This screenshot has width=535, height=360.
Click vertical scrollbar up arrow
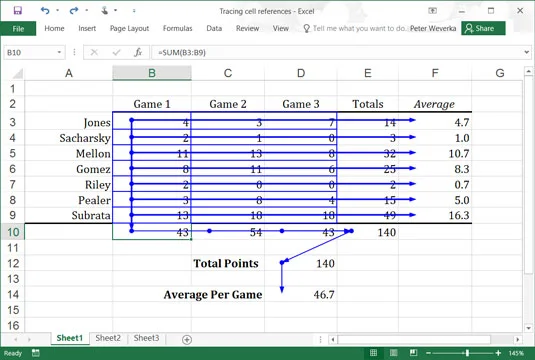coord(528,71)
